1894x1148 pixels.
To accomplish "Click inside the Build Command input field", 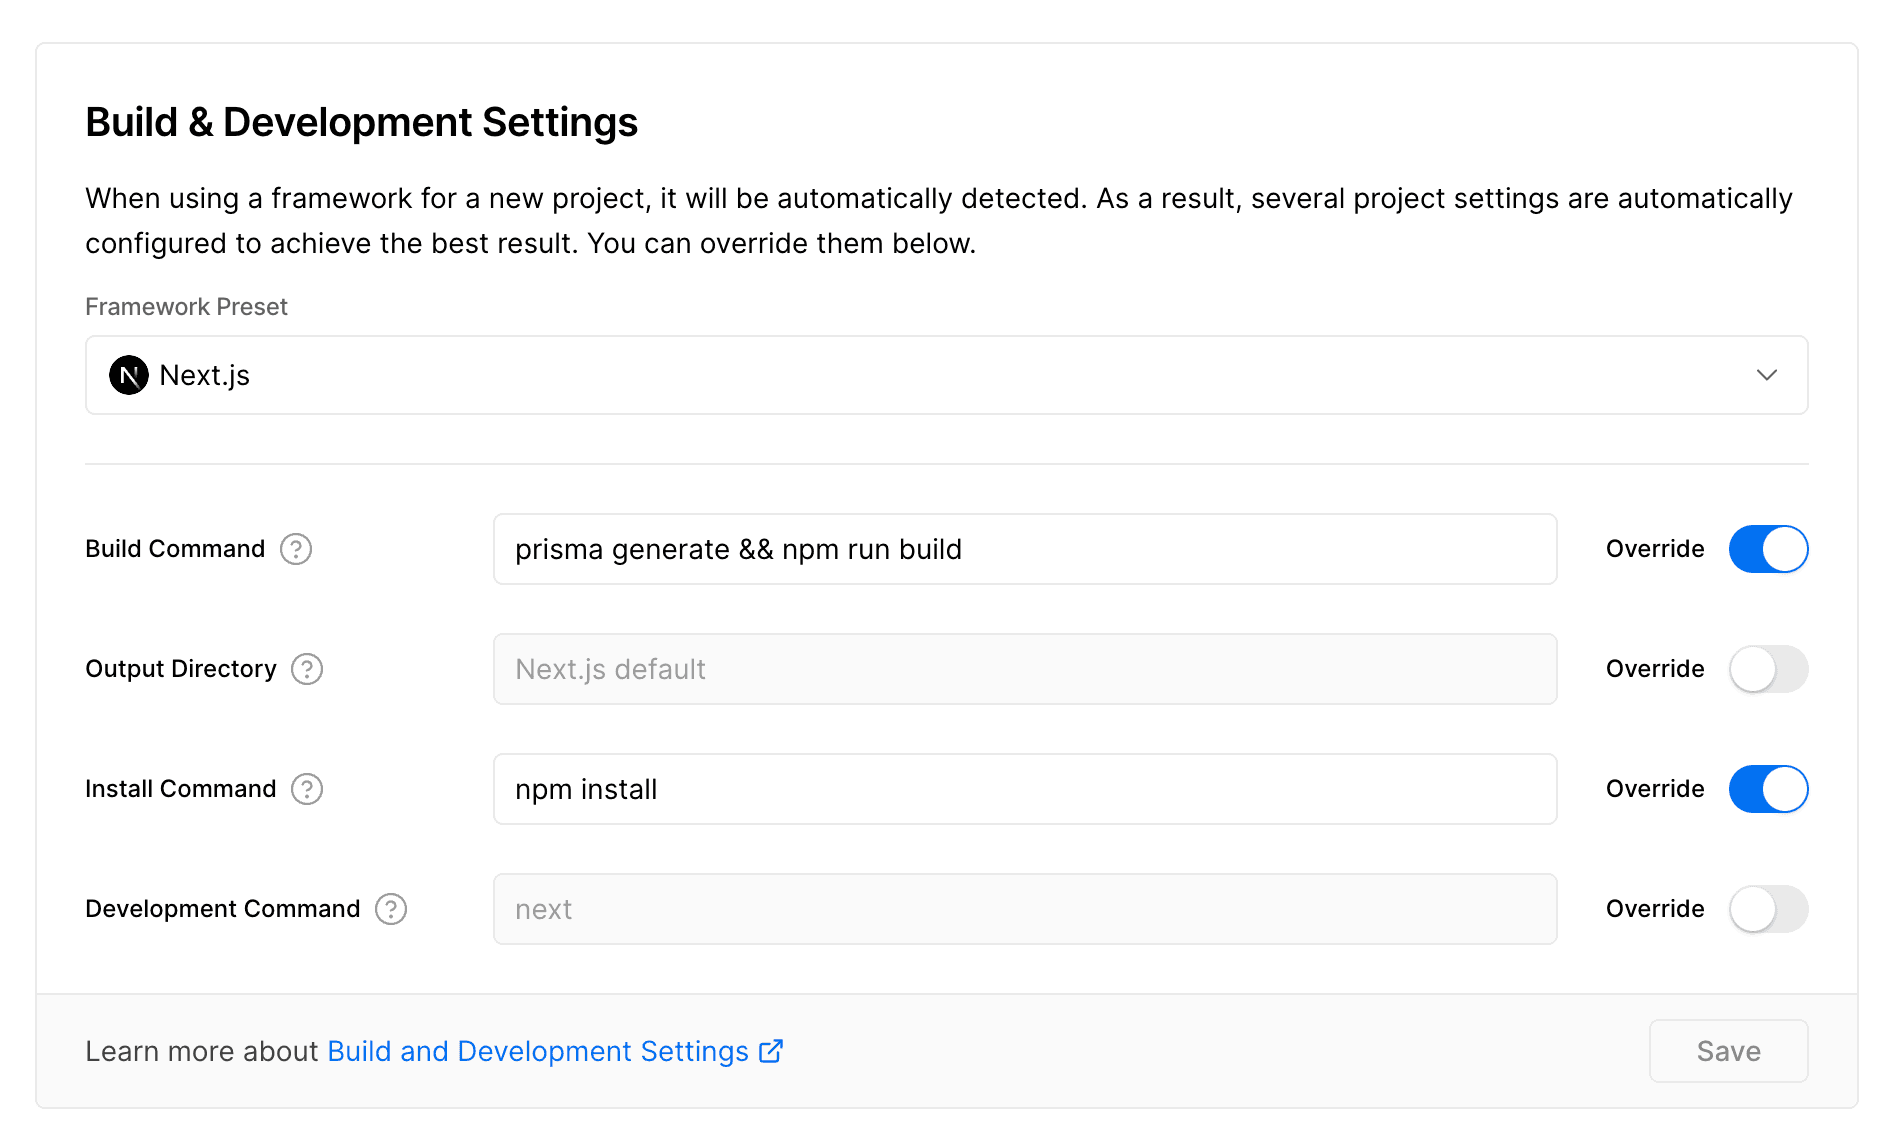I will 1024,549.
